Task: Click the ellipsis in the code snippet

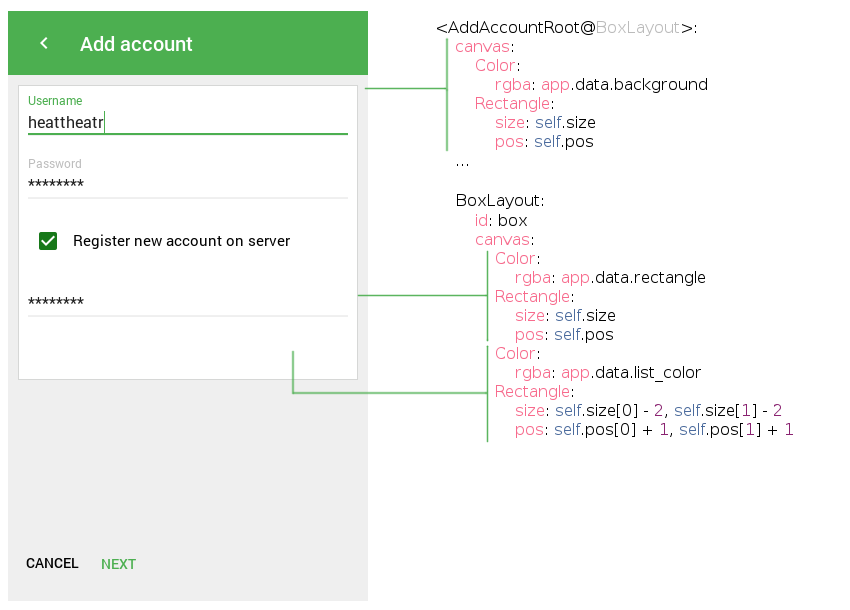Action: [462, 162]
